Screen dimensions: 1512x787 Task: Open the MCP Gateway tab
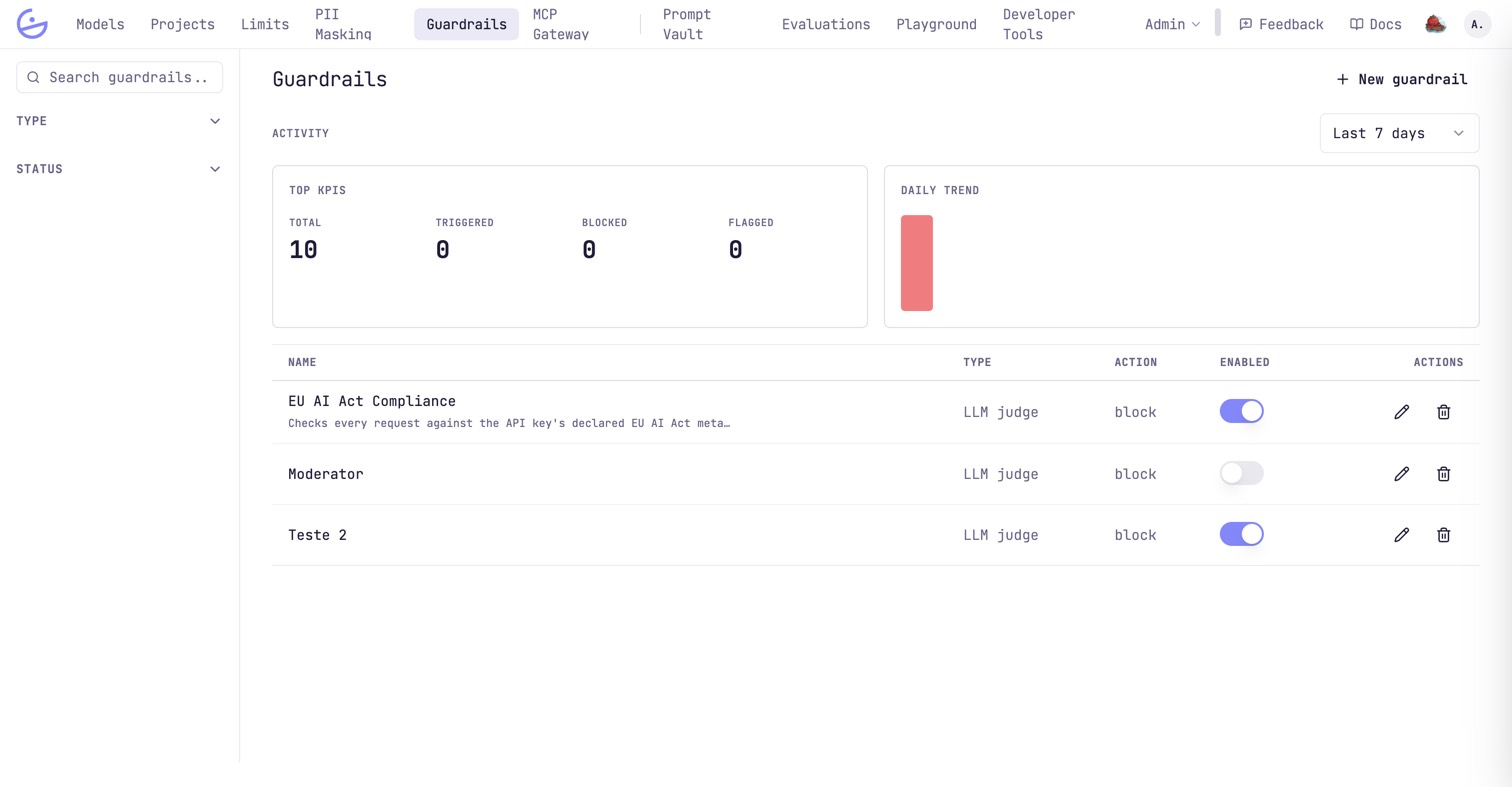pos(561,24)
